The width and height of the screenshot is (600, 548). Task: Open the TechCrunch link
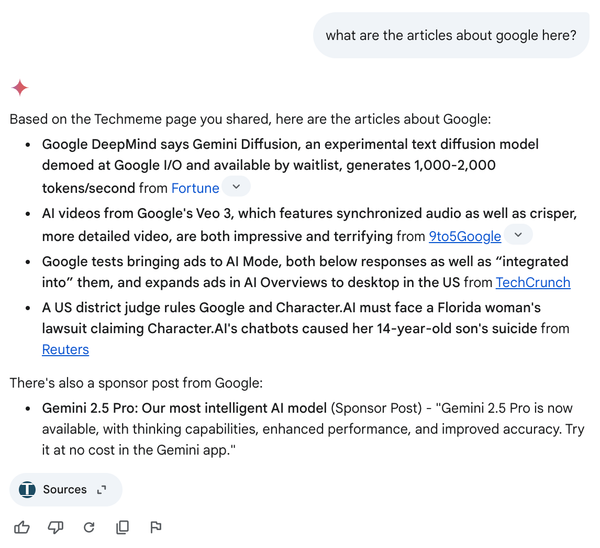pos(533,282)
